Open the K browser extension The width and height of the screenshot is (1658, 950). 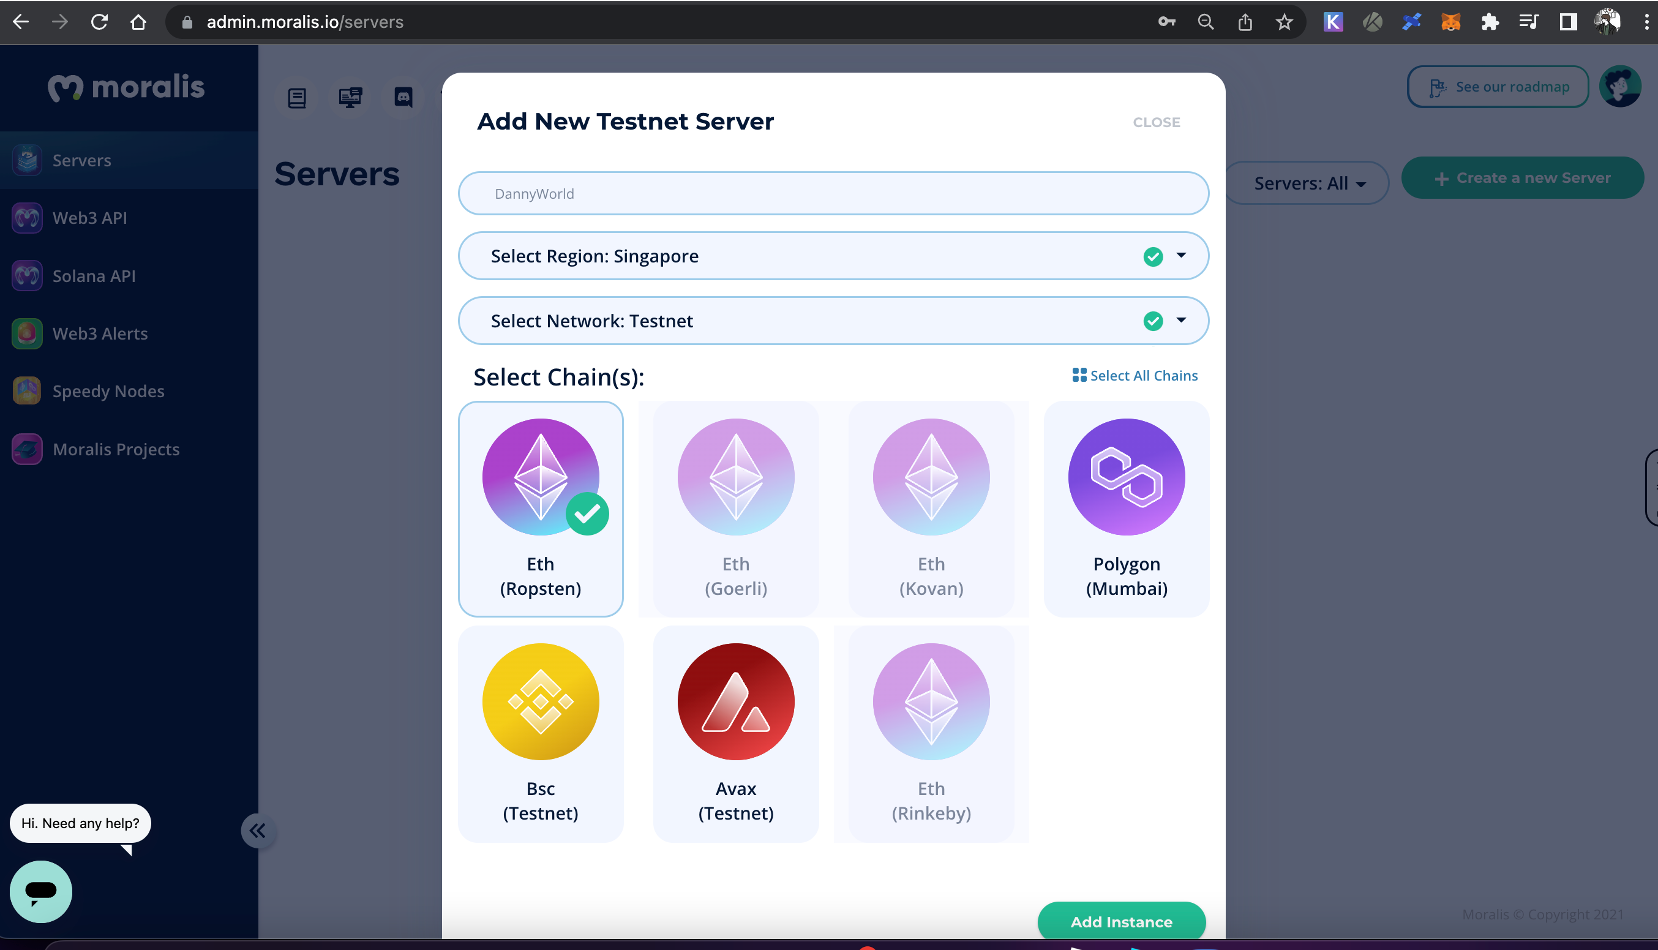pos(1333,21)
